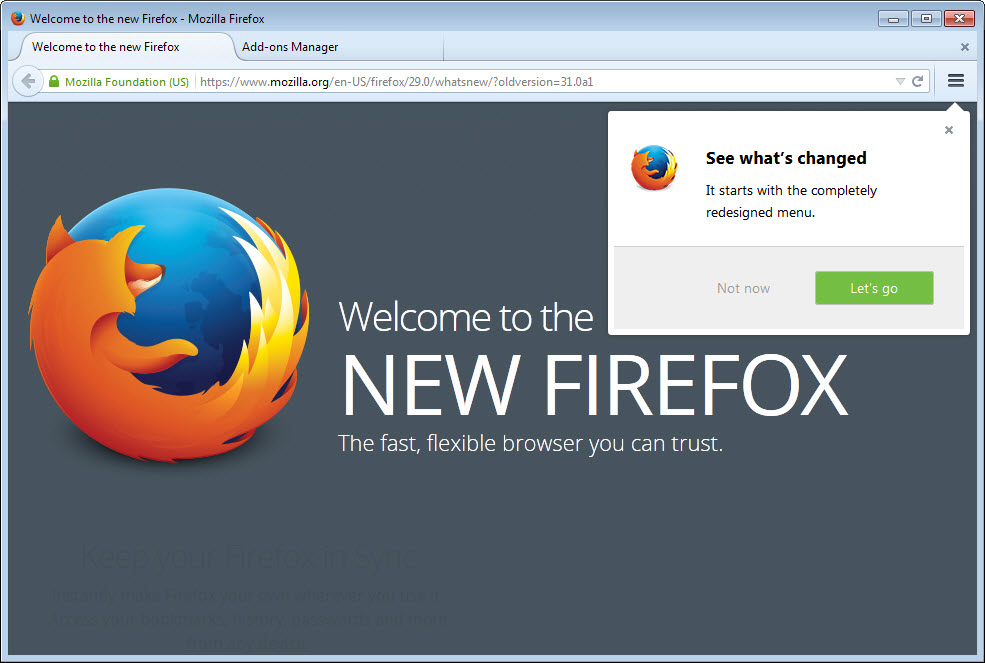Click the green padlock security icon
The width and height of the screenshot is (985, 663).
(x=54, y=82)
